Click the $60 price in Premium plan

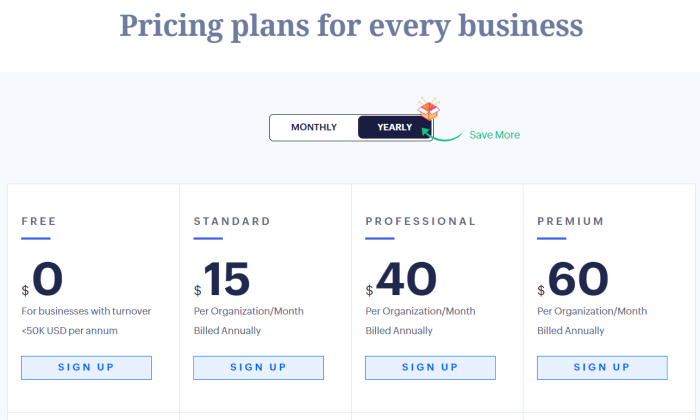pyautogui.click(x=573, y=279)
